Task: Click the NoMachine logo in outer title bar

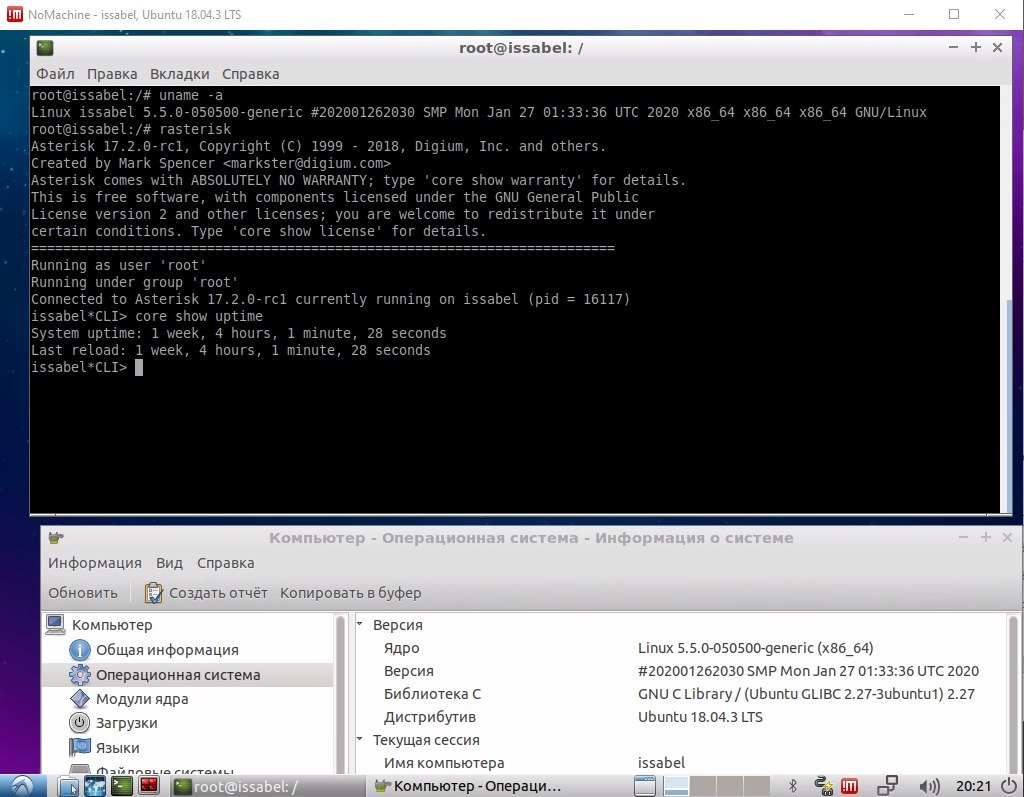Action: (14, 14)
